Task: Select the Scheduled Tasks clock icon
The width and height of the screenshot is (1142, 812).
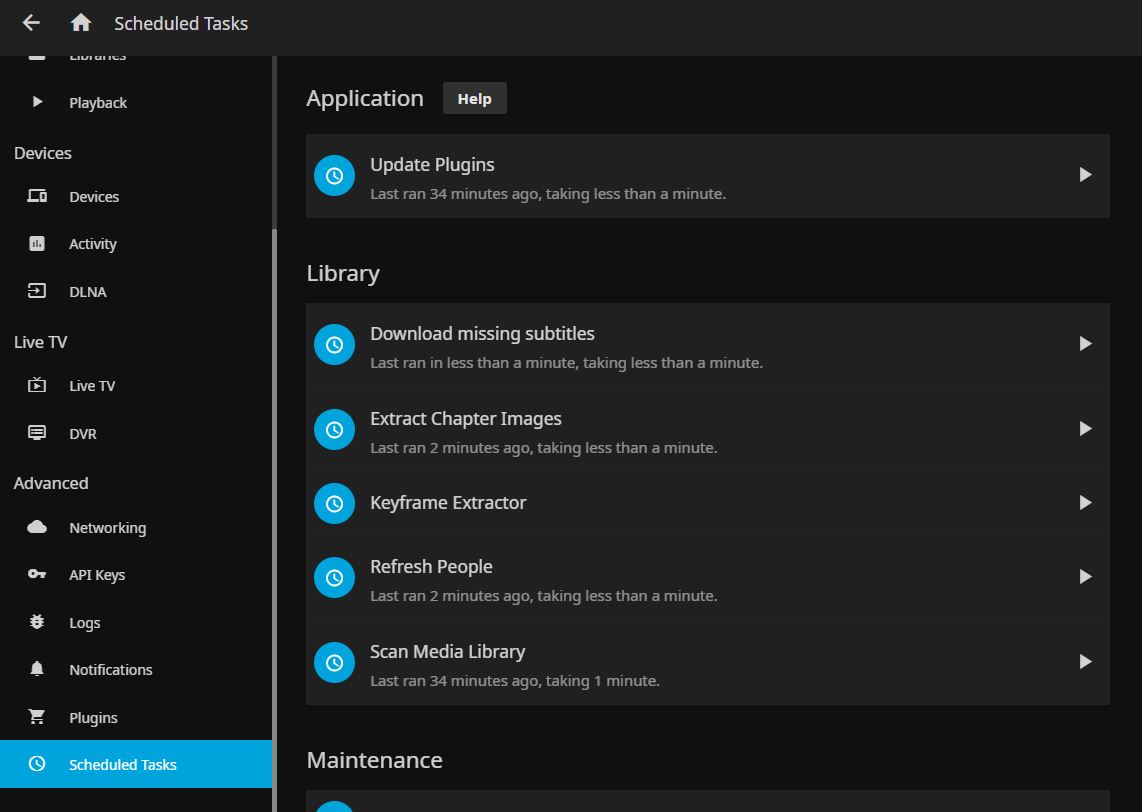Action: [x=37, y=764]
